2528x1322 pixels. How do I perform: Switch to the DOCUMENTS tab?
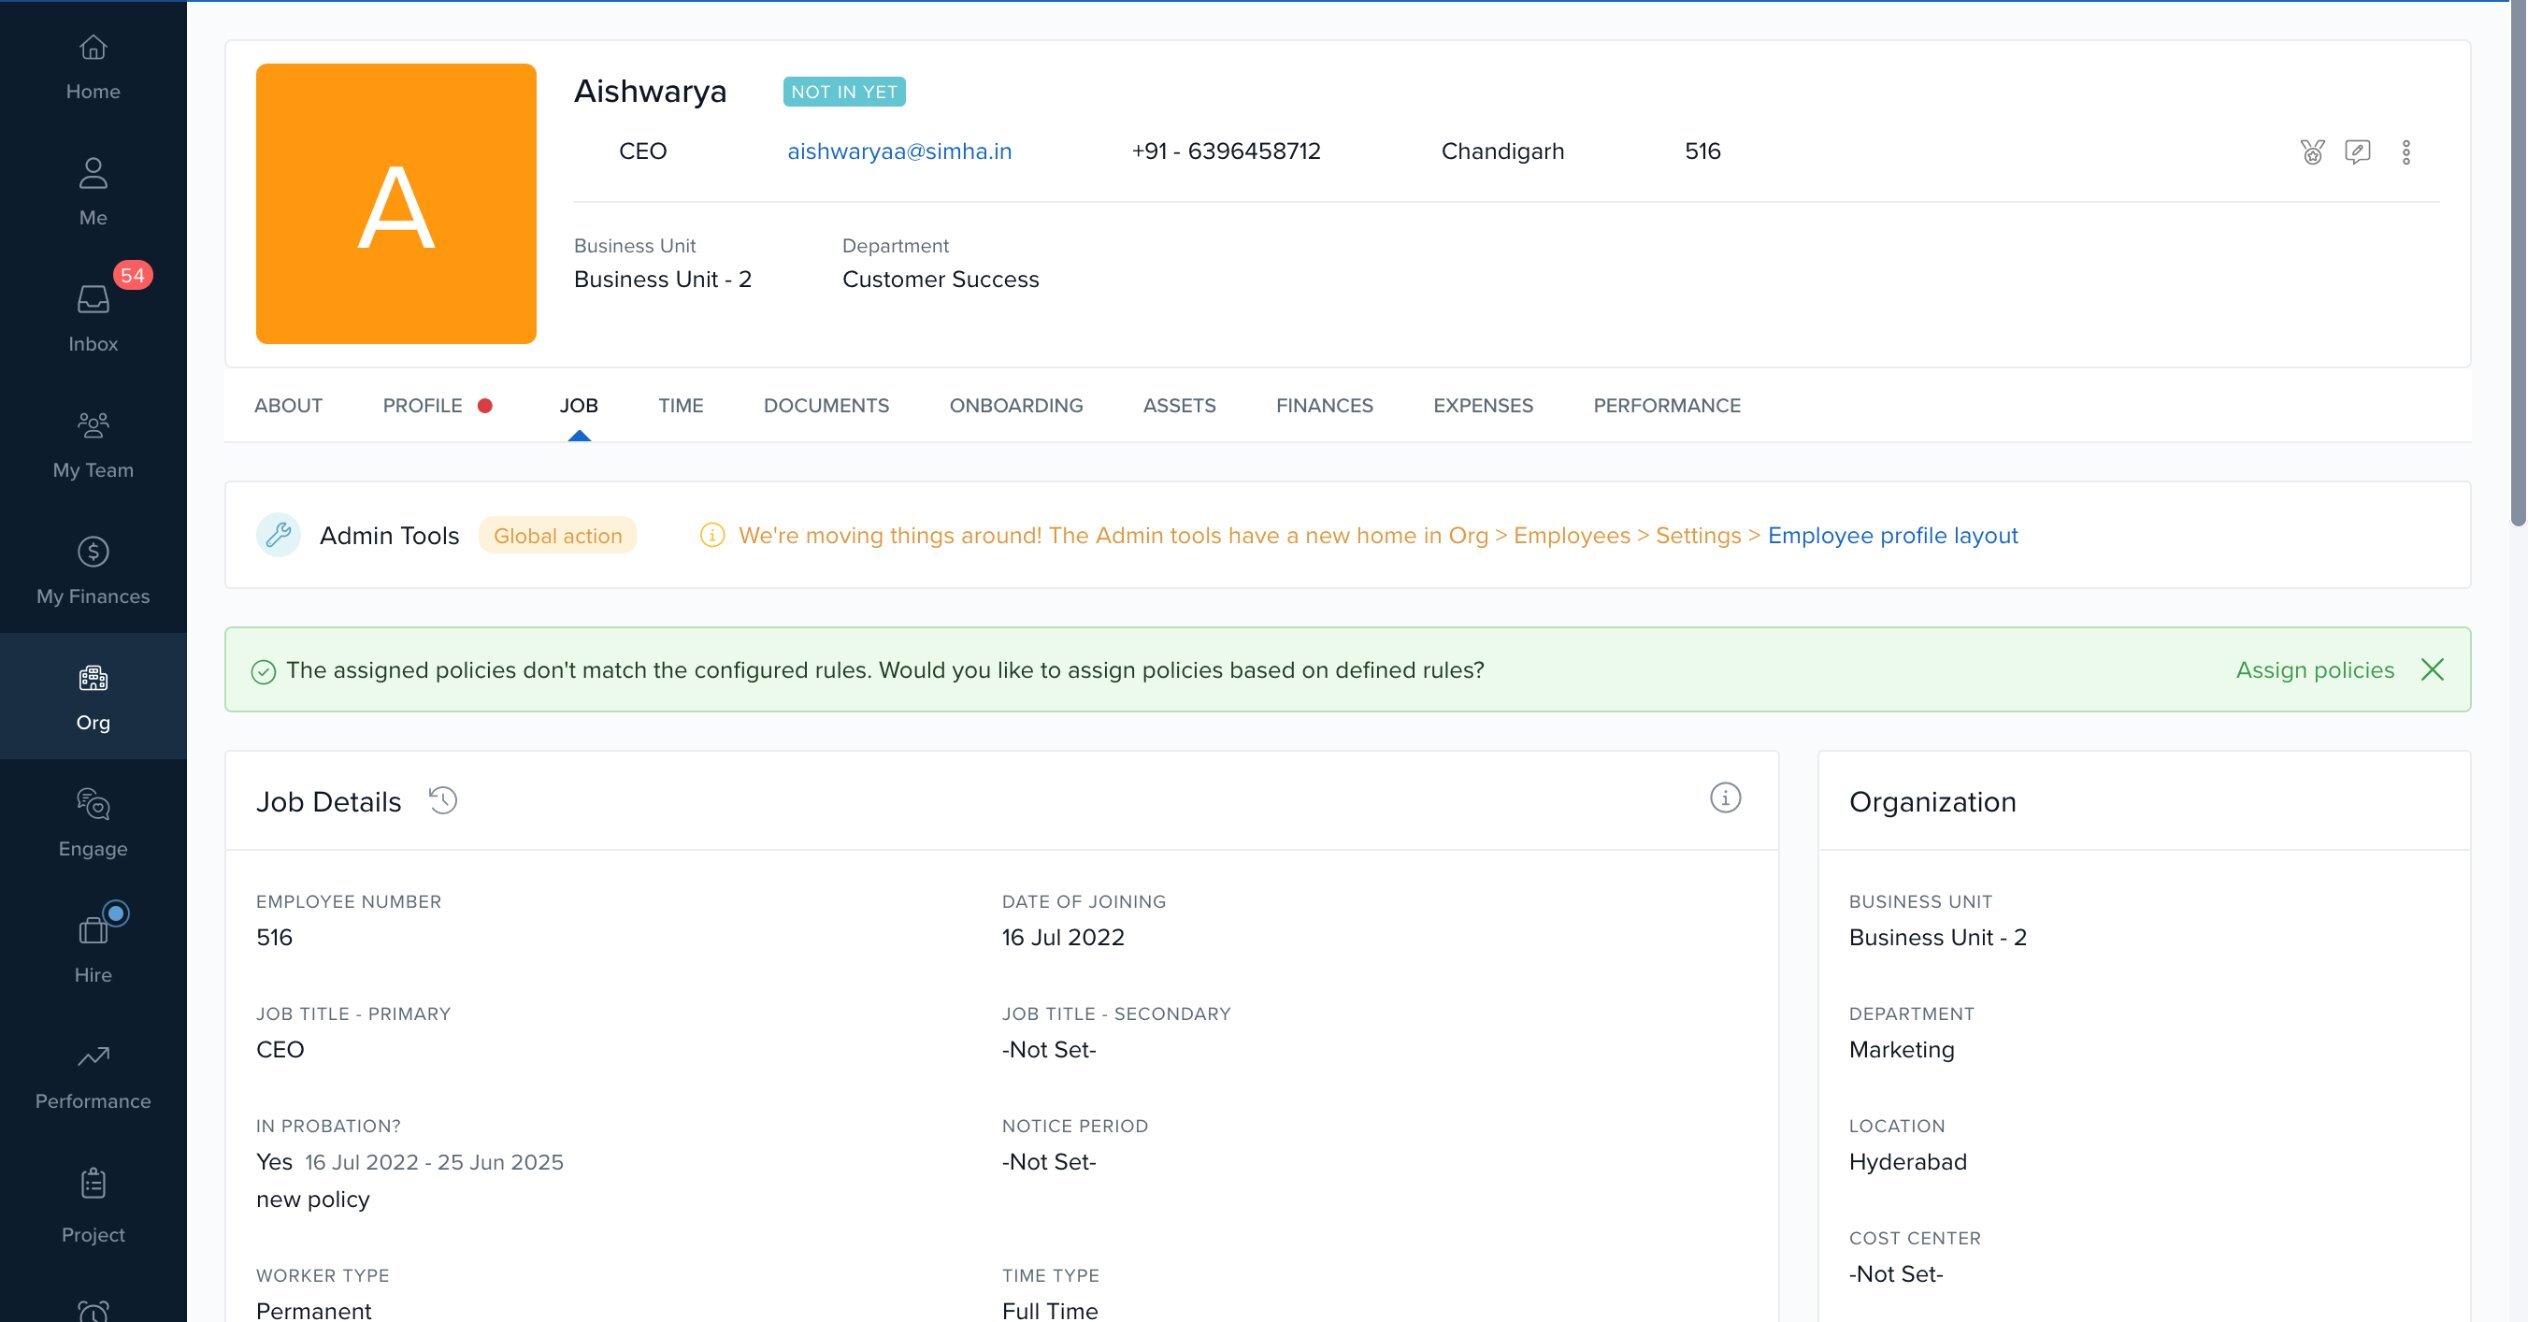pyautogui.click(x=826, y=405)
